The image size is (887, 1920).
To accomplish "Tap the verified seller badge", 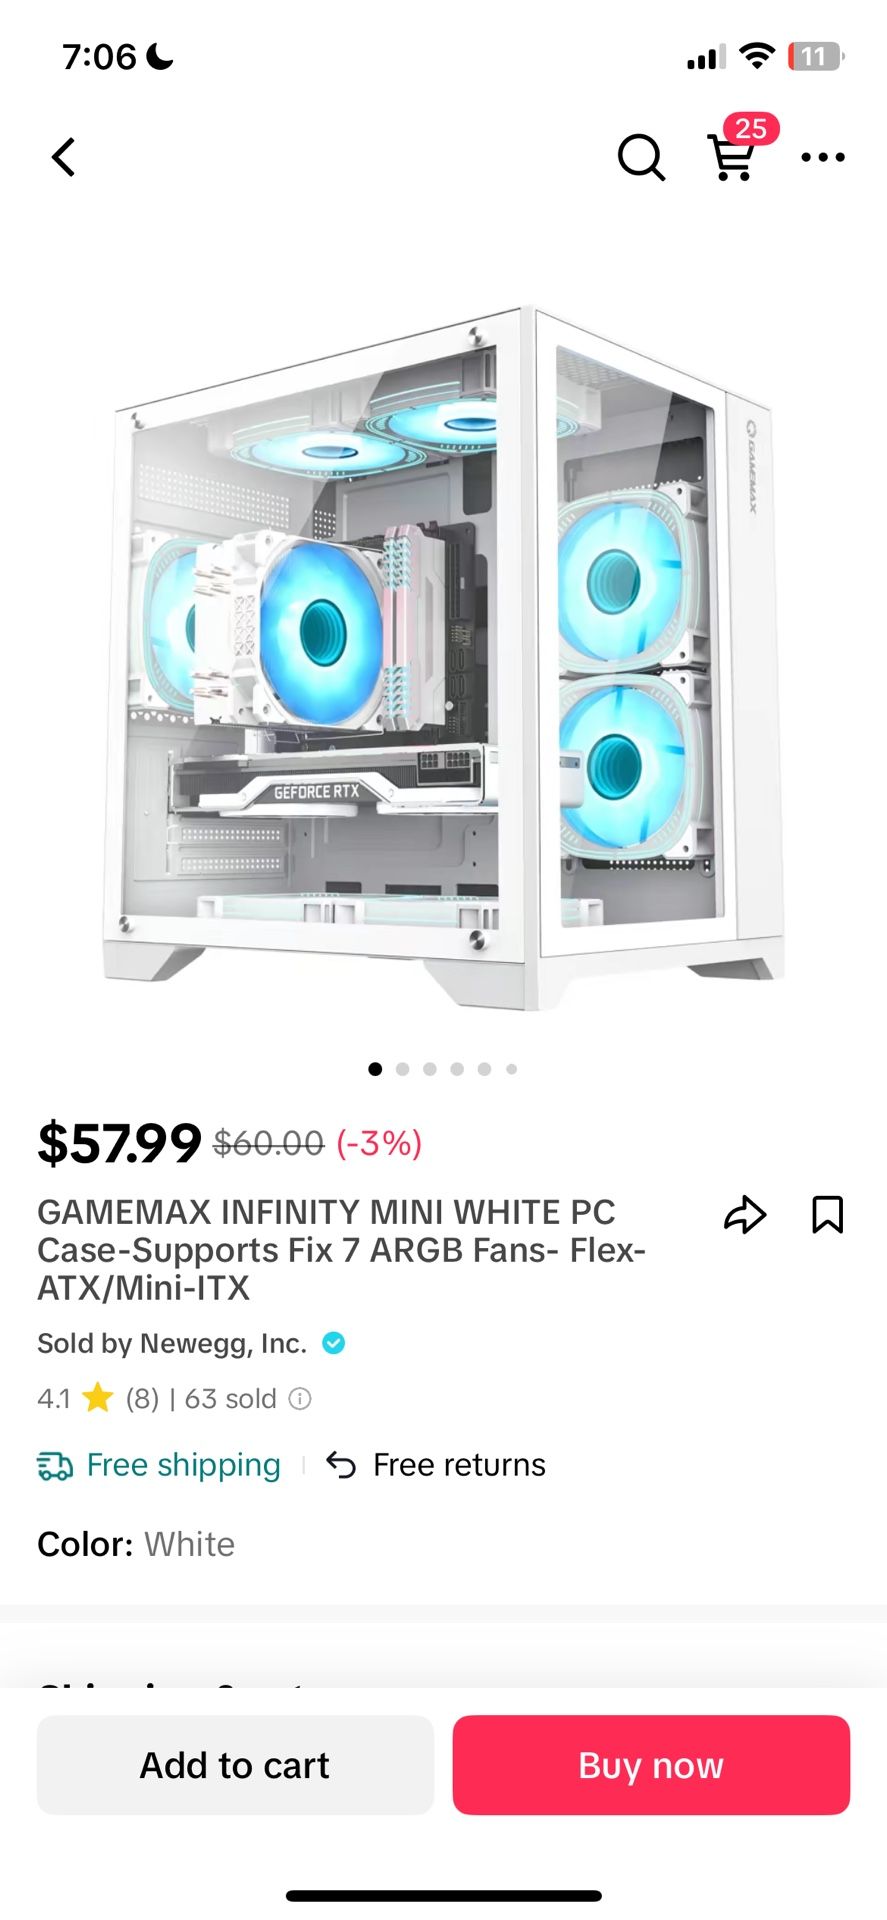I will (334, 1343).
